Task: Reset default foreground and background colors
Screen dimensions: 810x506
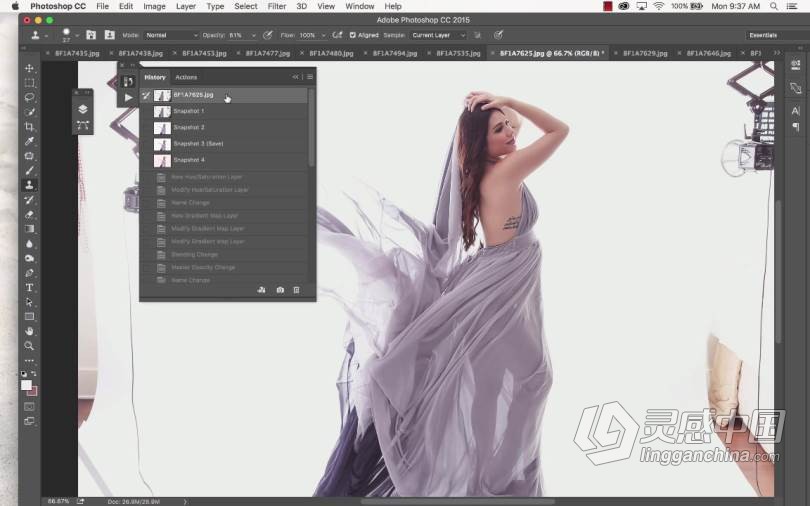Action: tap(24, 373)
